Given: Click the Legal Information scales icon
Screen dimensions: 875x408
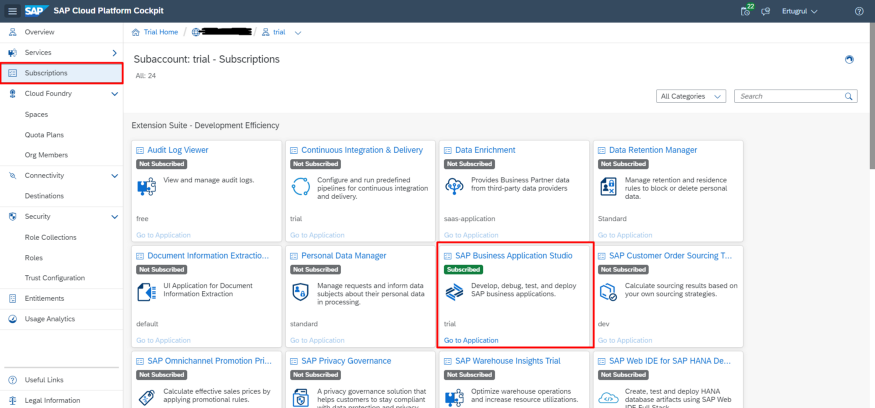Looking at the screenshot, I should 12,400.
